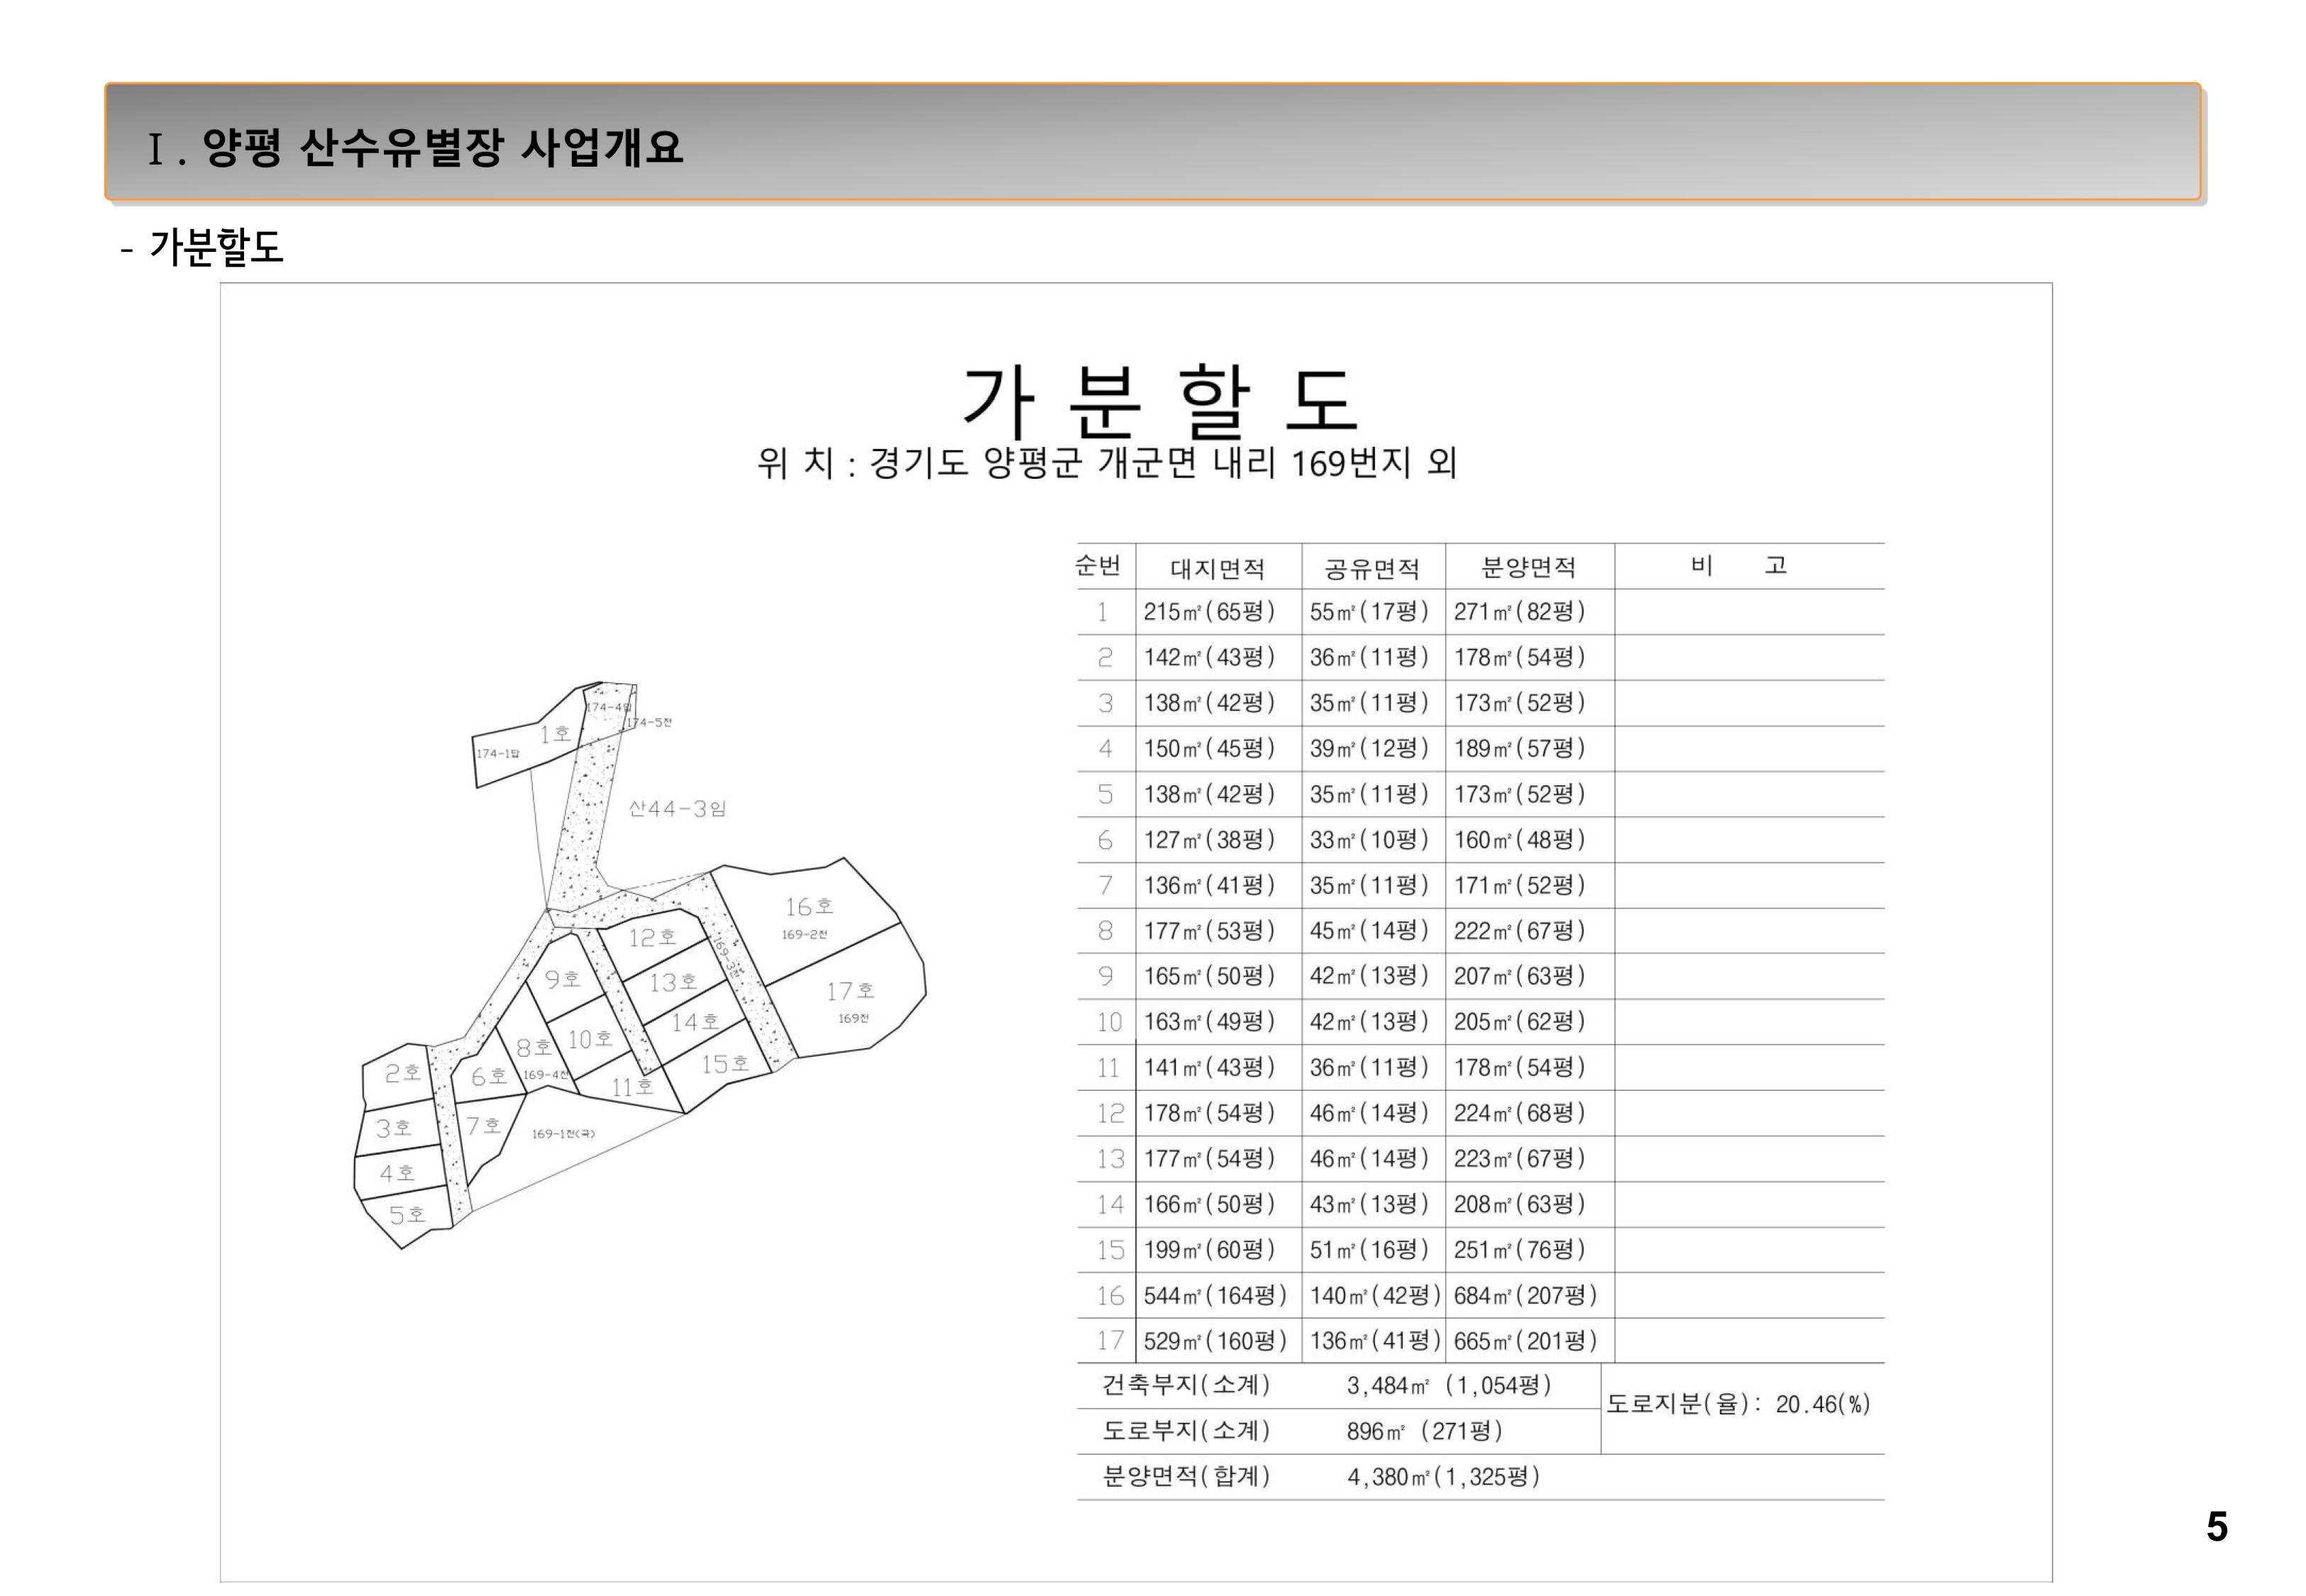Click the '분양면적(합계)' label
Image resolution: width=2306 pixels, height=1596 pixels.
1186,1477
